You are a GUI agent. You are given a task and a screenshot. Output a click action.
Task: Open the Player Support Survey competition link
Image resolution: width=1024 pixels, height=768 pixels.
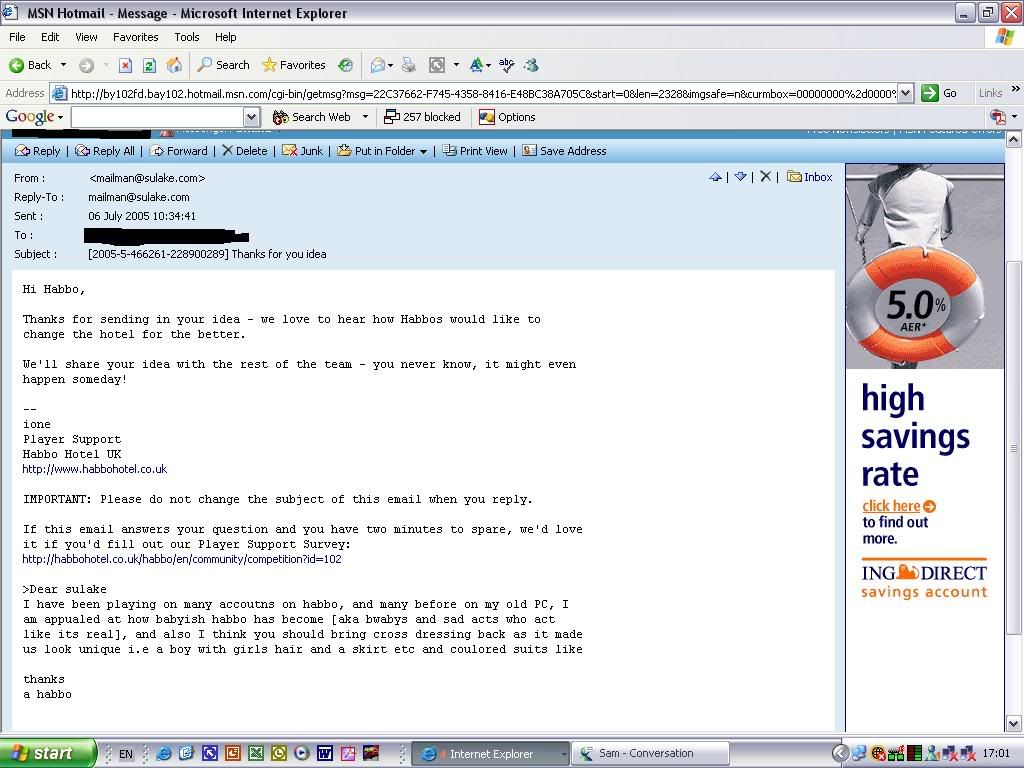[182, 559]
